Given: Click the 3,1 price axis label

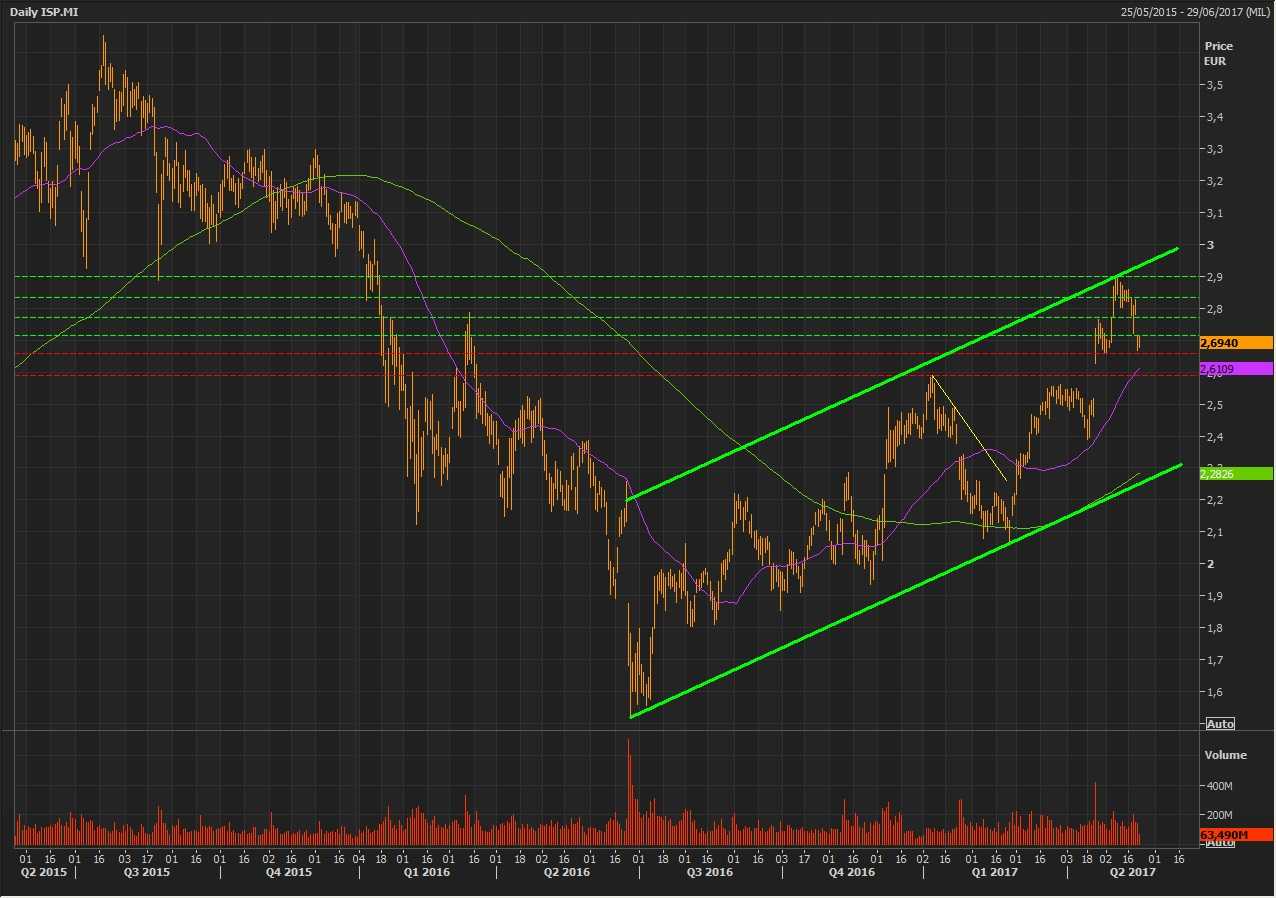Looking at the screenshot, I should pos(1213,213).
